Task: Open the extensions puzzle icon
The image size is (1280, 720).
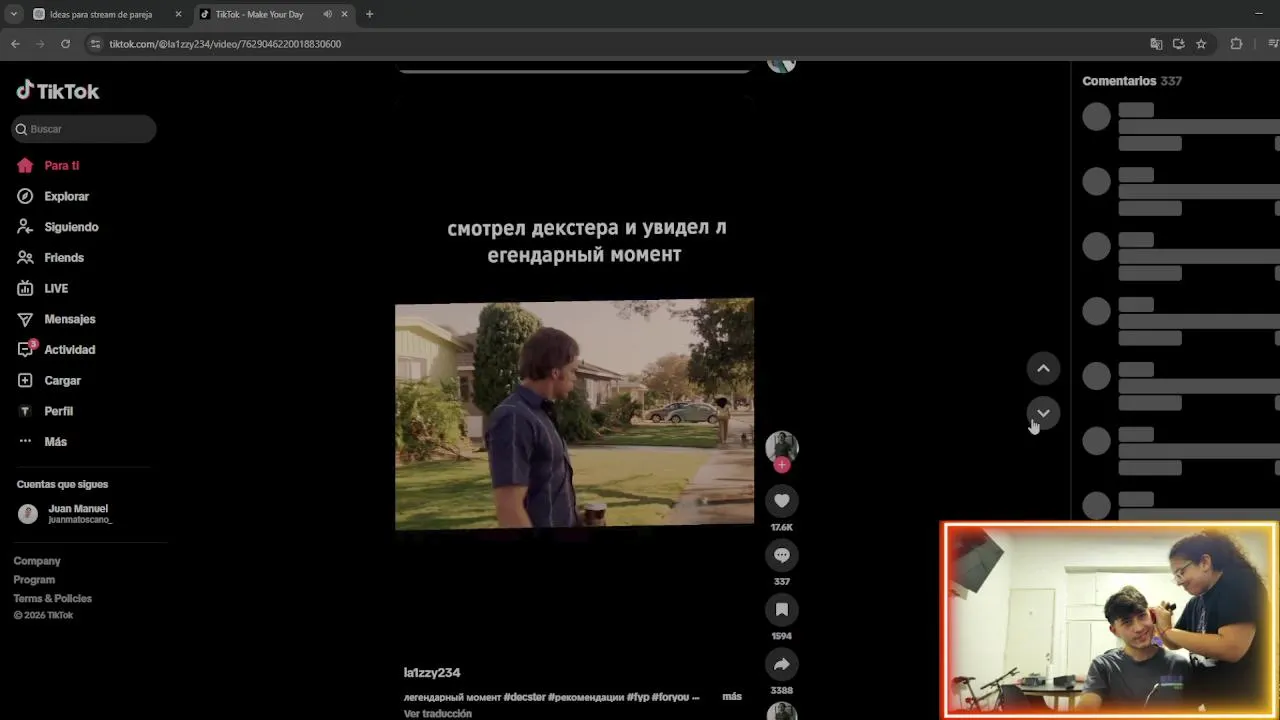Action: point(1236,44)
